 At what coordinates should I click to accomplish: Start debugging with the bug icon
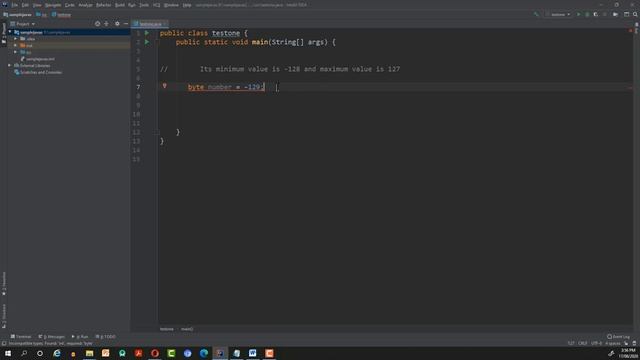[x=587, y=14]
